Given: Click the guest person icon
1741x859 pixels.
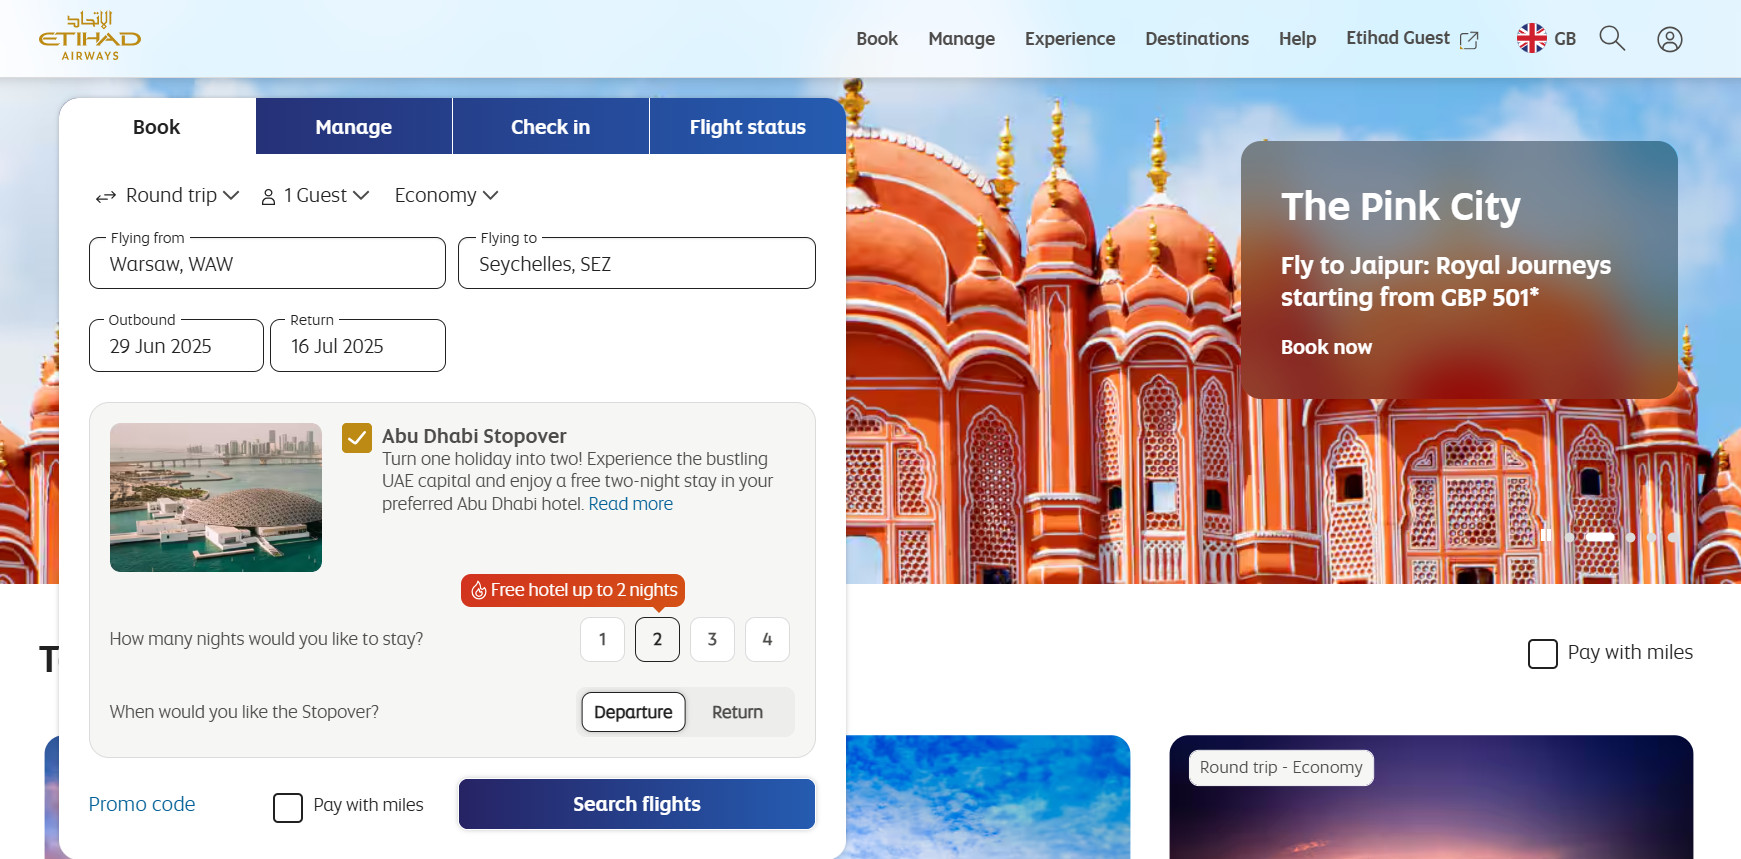Looking at the screenshot, I should pos(268,197).
